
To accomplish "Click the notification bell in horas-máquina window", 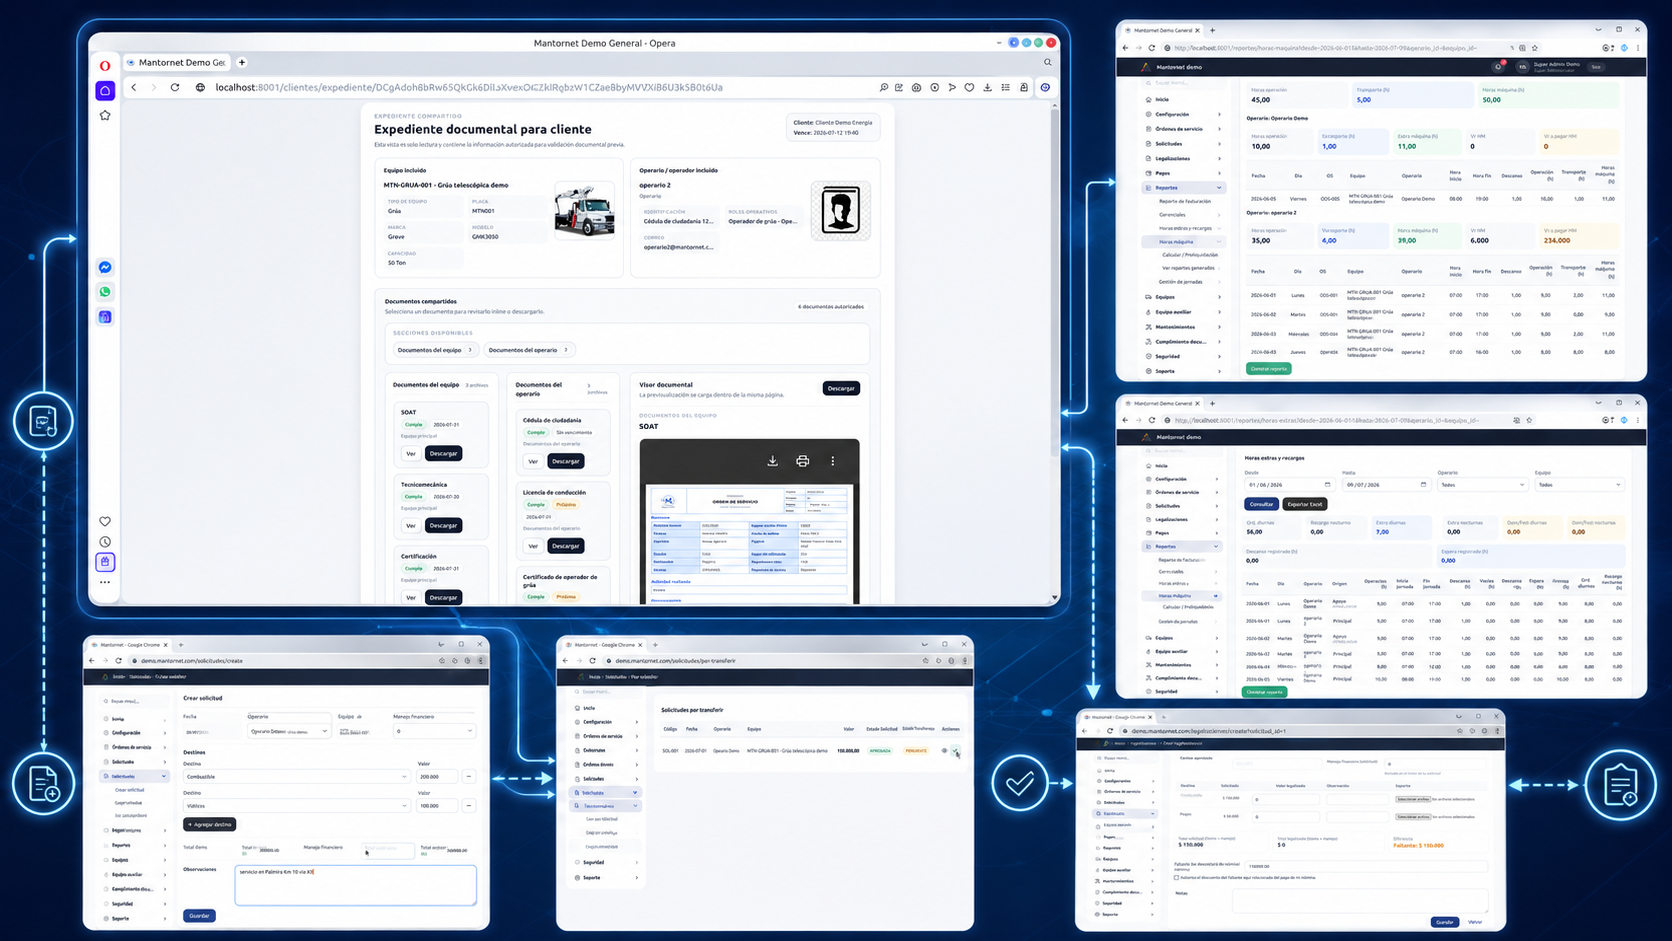I will click(1498, 67).
